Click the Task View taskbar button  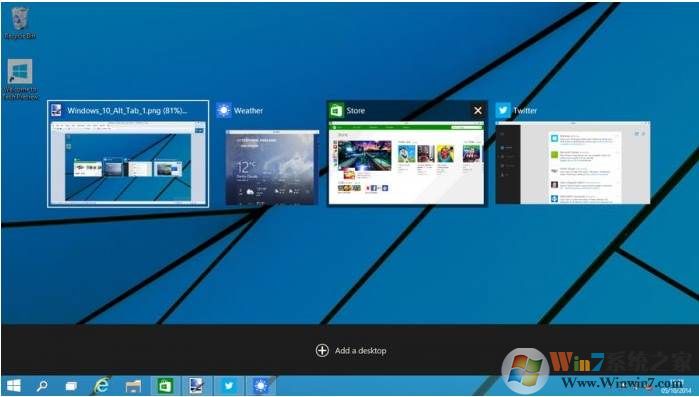(x=71, y=386)
